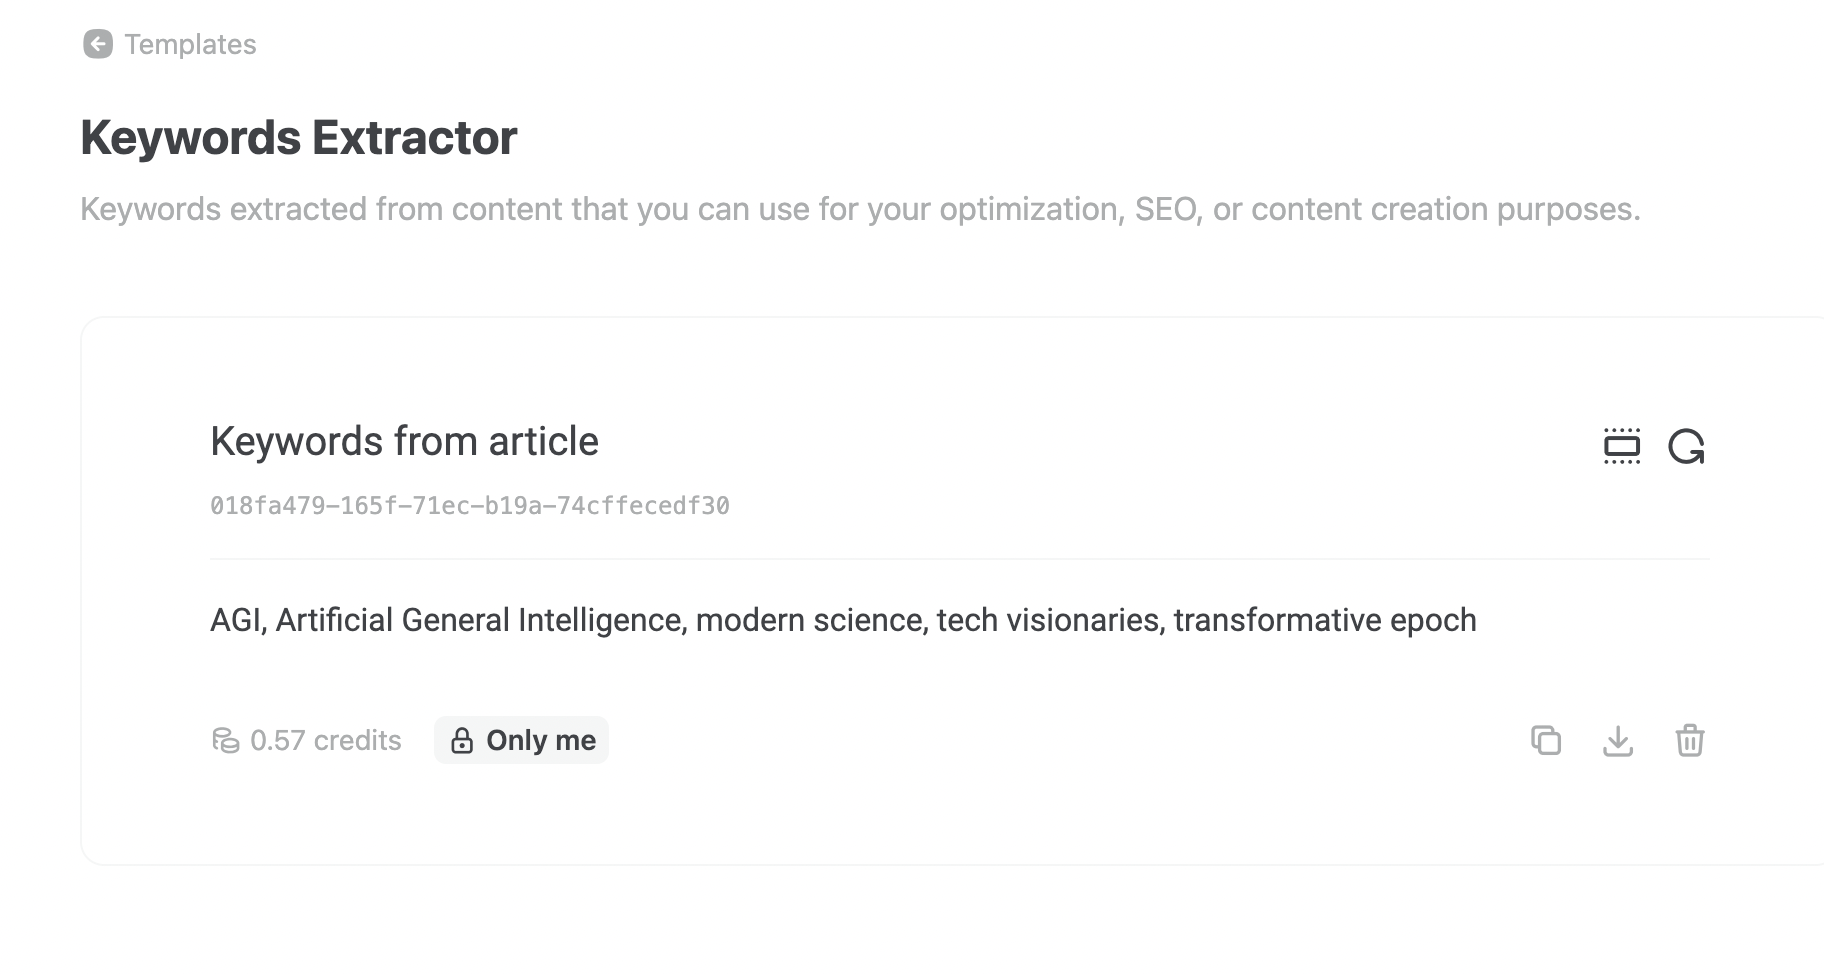Delete this result with the trash icon
Viewport: 1824px width, 974px height.
pos(1690,740)
